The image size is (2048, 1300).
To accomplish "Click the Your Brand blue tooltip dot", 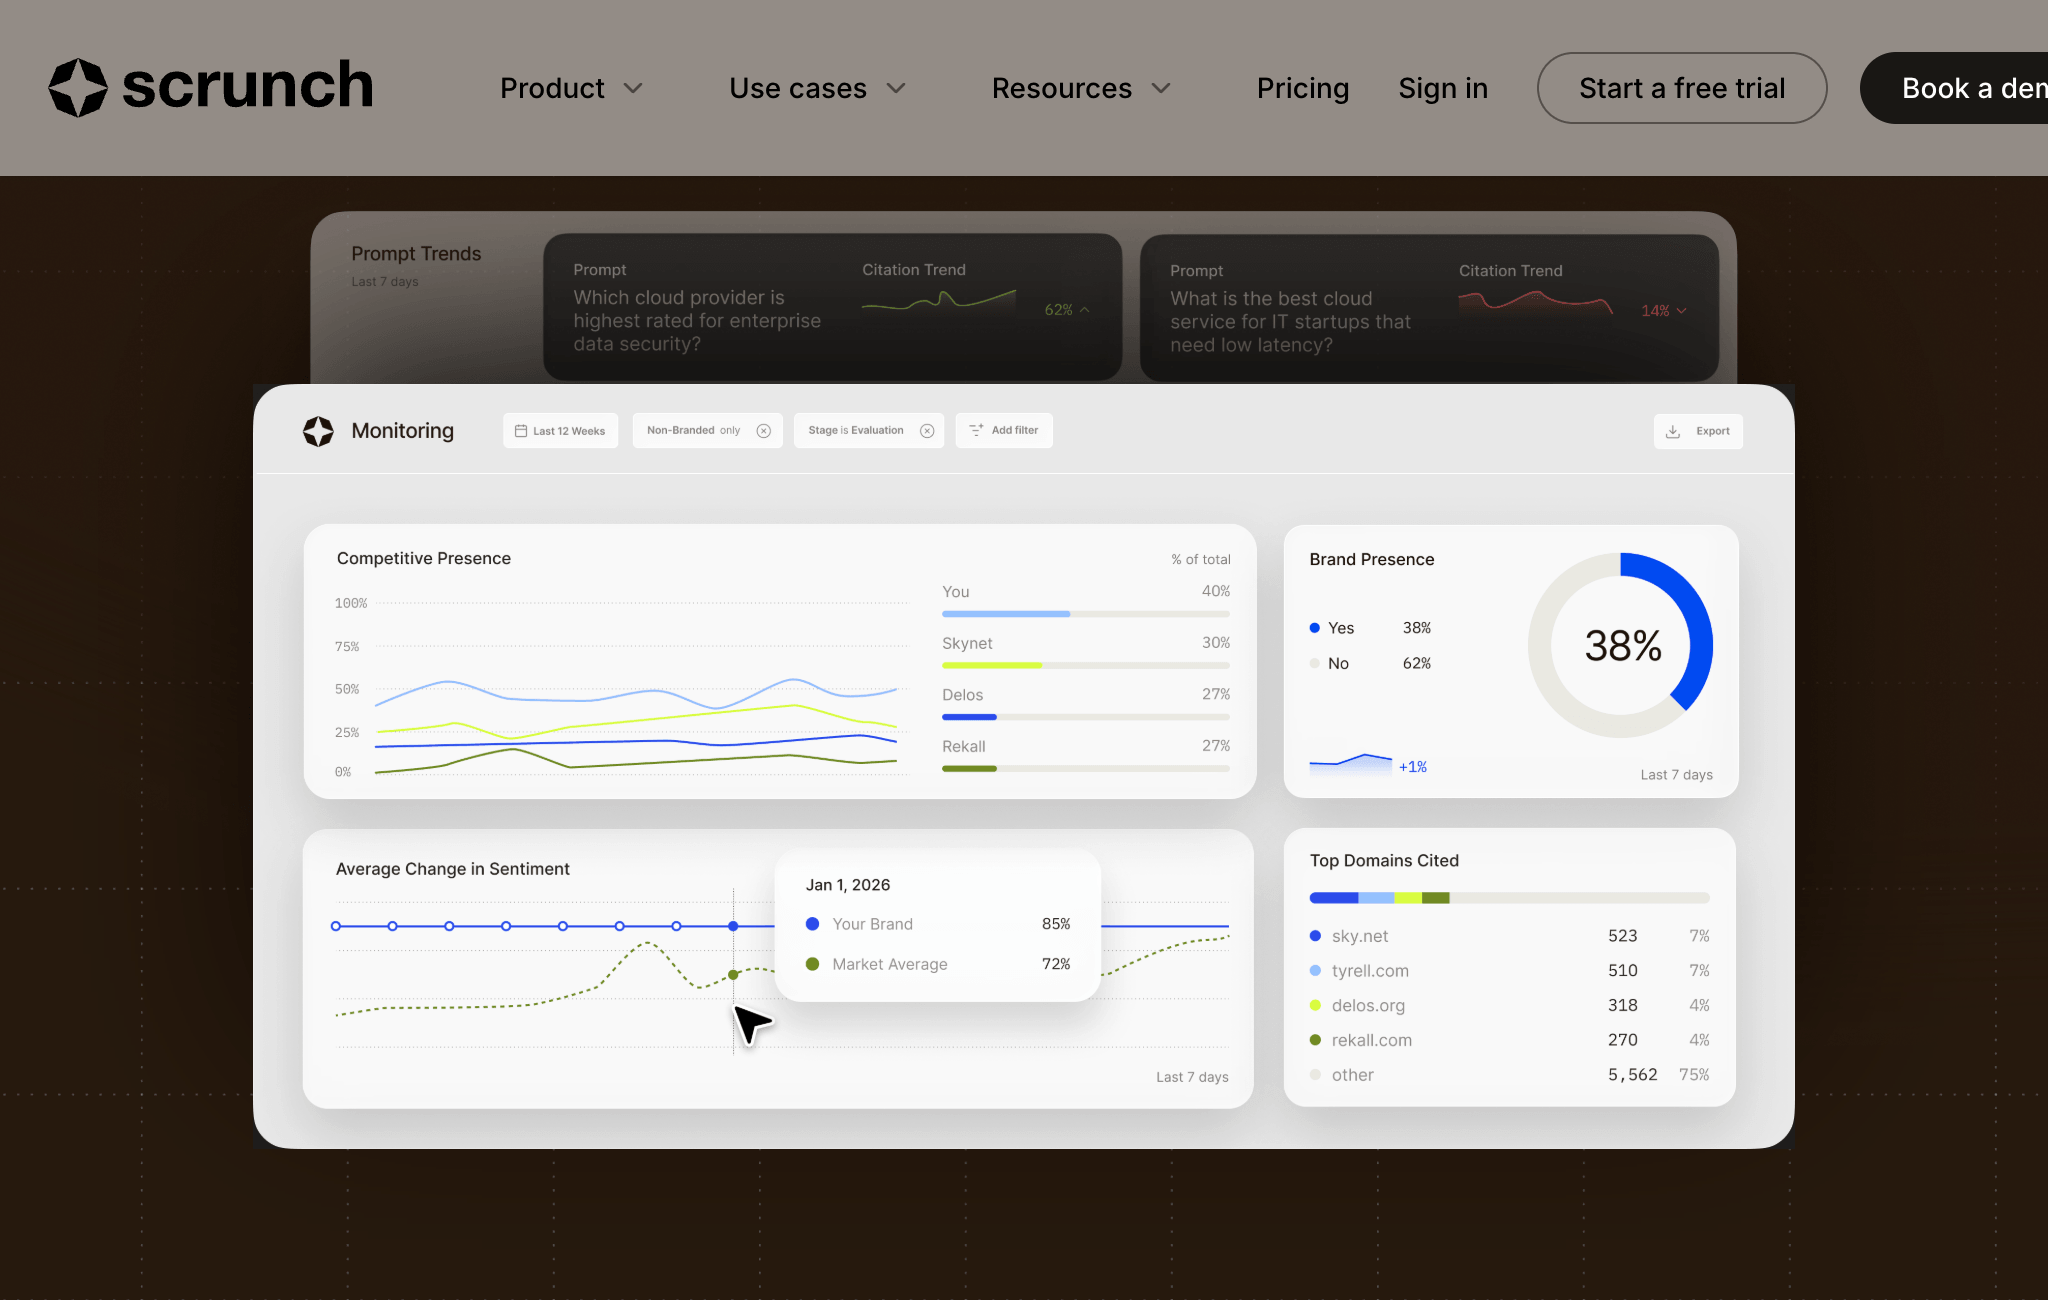I will (812, 924).
